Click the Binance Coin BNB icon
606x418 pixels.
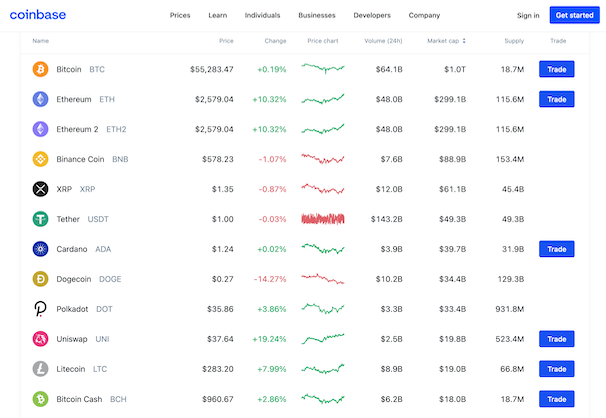(40, 159)
